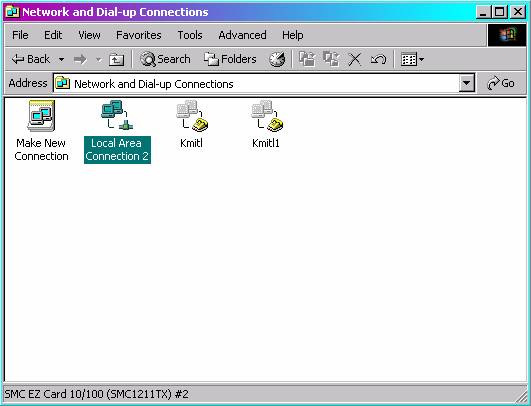Click the Undo arrow toolbar icon
The image size is (531, 406).
coord(378,60)
